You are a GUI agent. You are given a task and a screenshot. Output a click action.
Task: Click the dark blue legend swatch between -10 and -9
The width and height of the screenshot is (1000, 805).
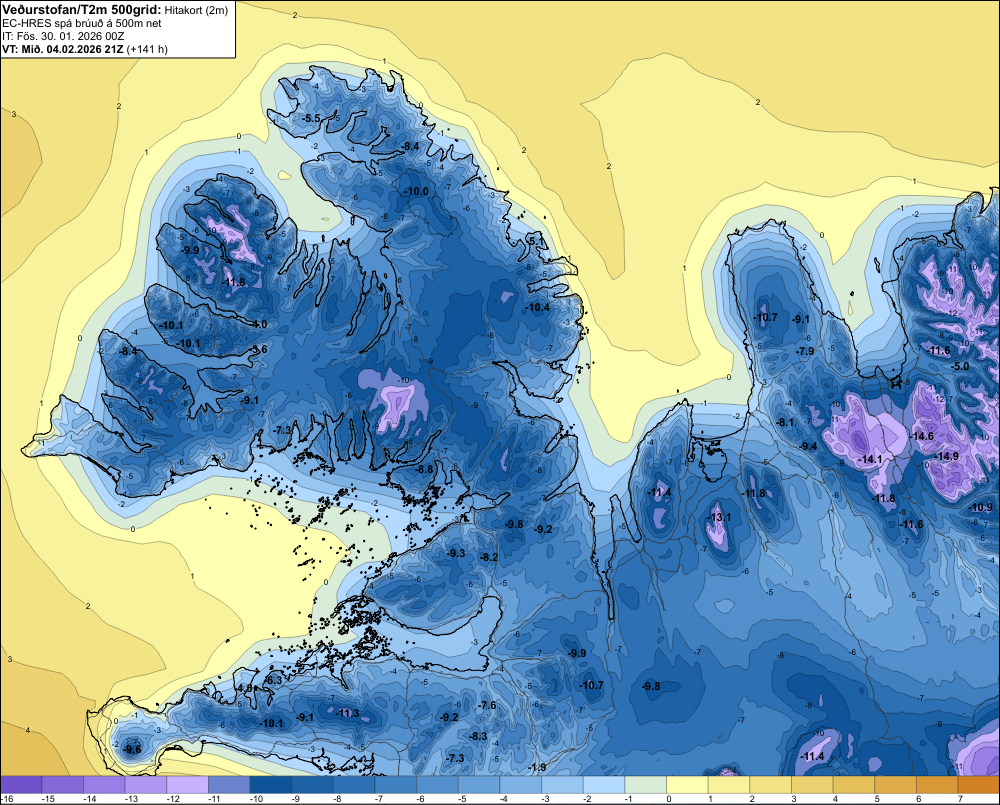tap(271, 785)
